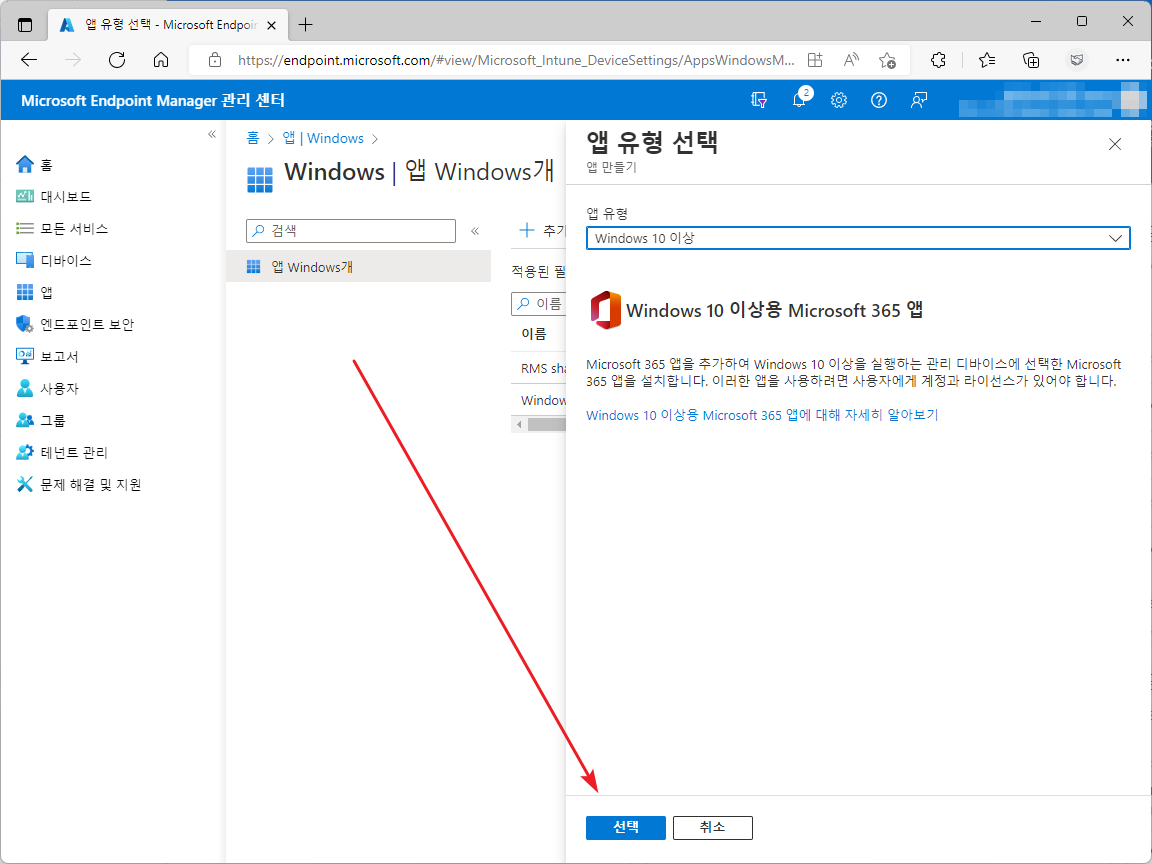Sort by 이름 column header

(534, 334)
